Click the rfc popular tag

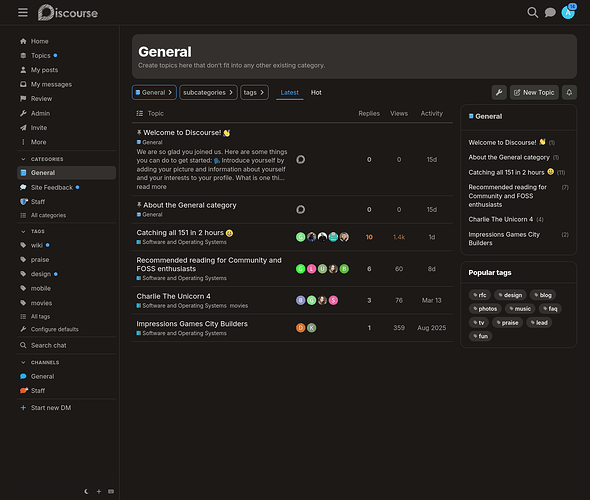point(479,295)
